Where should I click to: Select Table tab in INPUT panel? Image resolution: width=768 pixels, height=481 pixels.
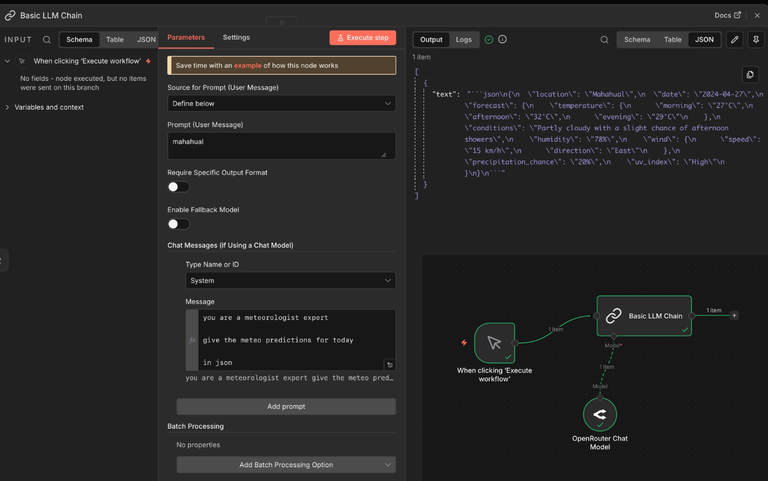(115, 40)
